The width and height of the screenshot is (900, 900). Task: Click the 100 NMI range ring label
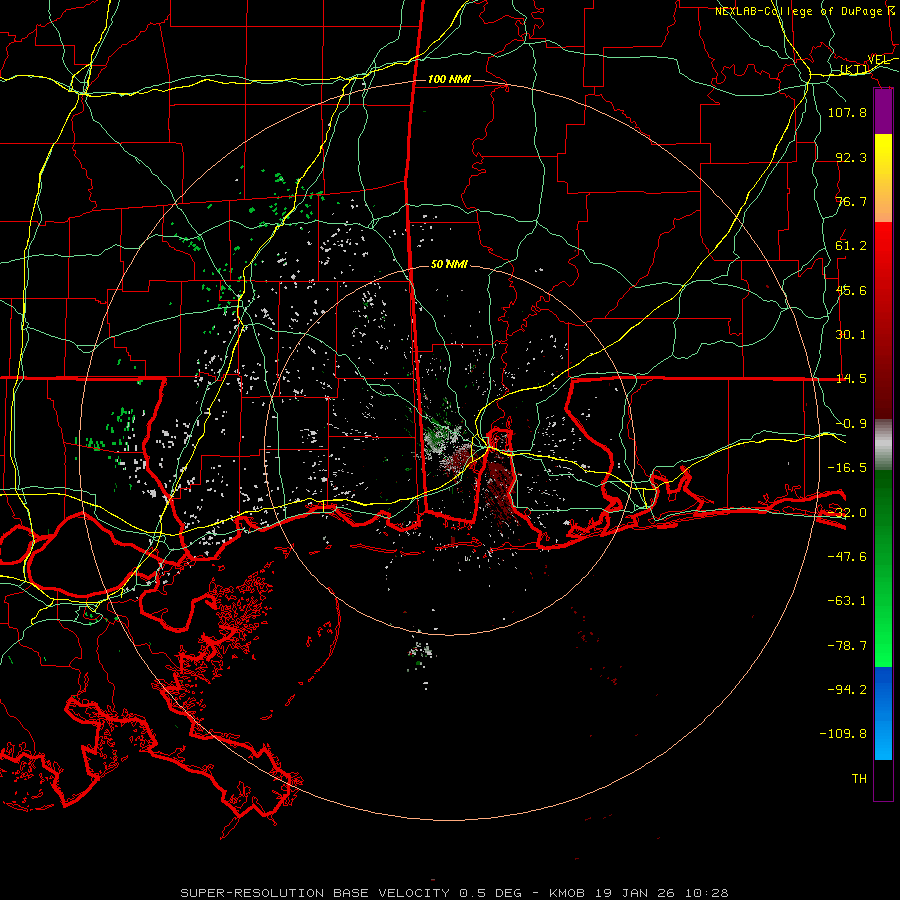click(x=449, y=79)
